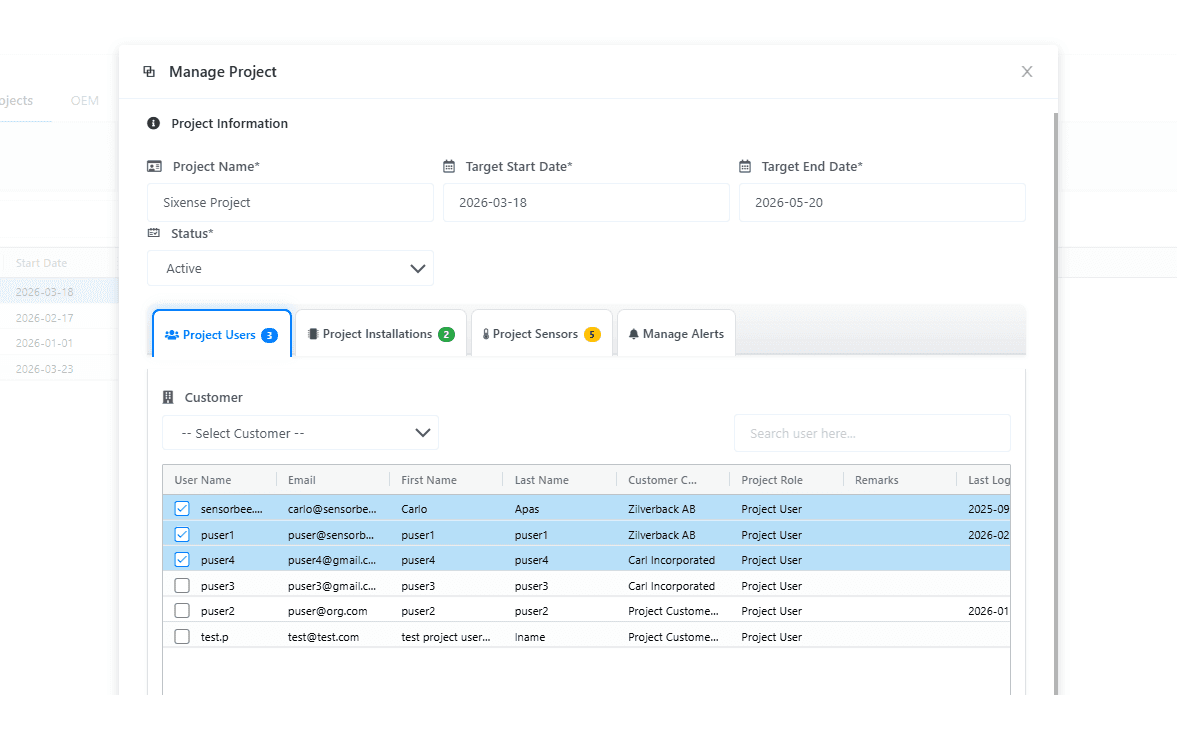Viewport: 1177px width, 730px height.
Task: Check the puser2 row checkbox
Action: [182, 611]
